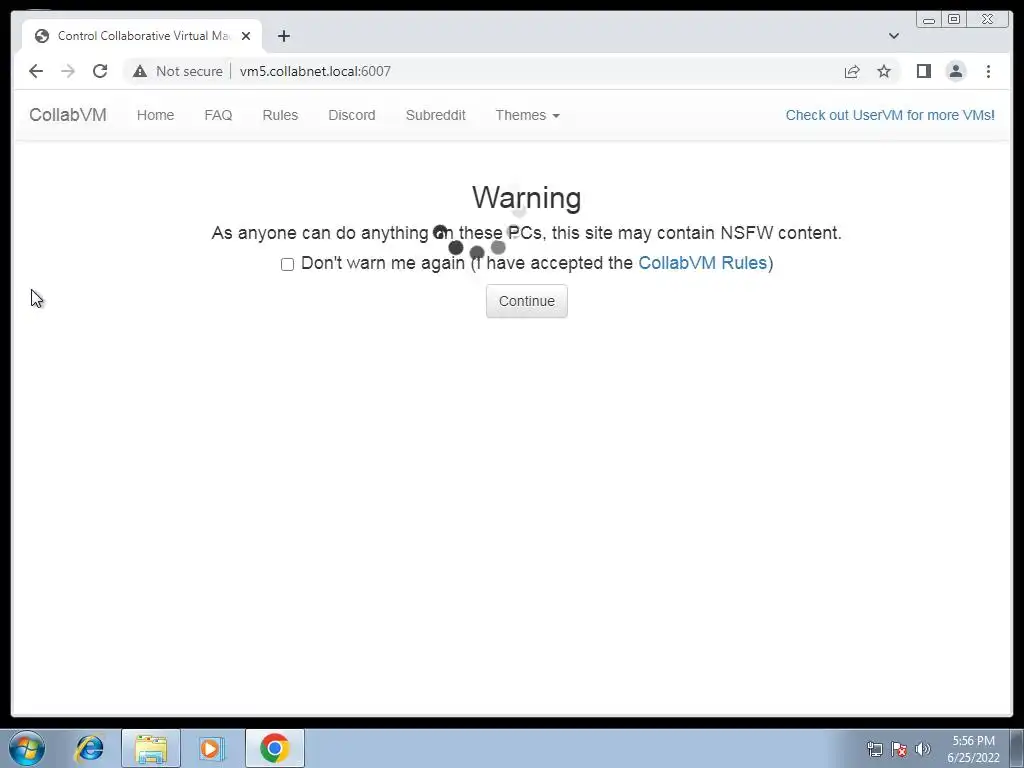The height and width of the screenshot is (768, 1024).
Task: Follow the Check out UserVM link
Action: point(889,115)
